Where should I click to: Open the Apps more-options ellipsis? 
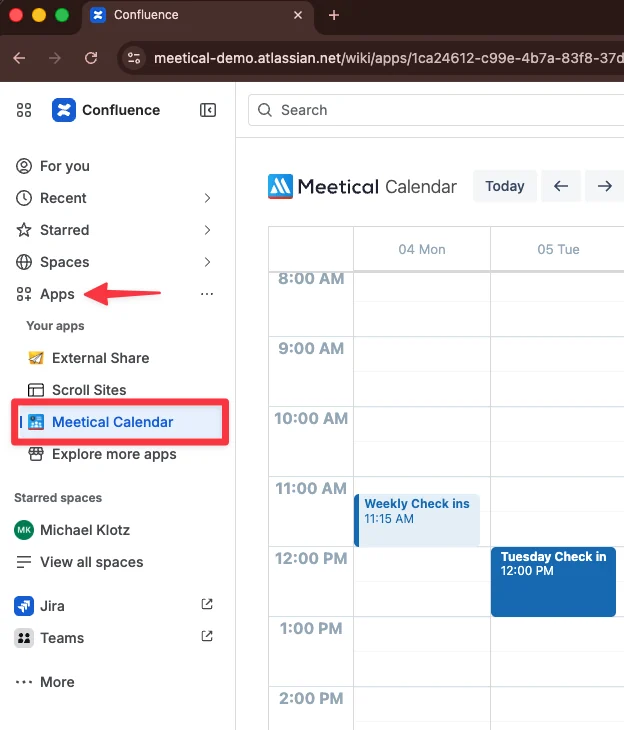(x=207, y=294)
